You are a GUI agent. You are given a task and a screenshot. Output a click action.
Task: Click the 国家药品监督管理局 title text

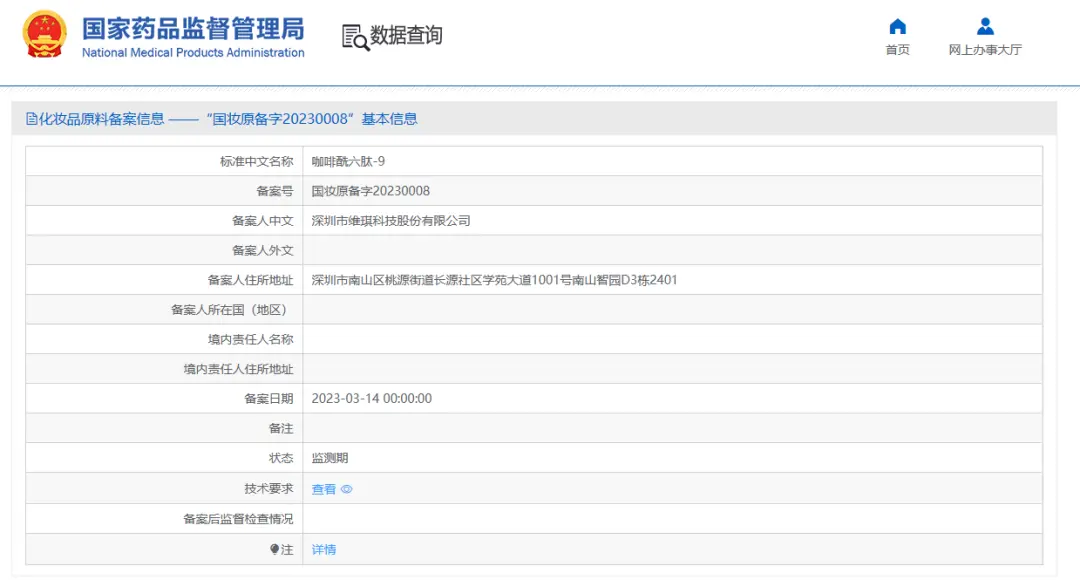193,28
